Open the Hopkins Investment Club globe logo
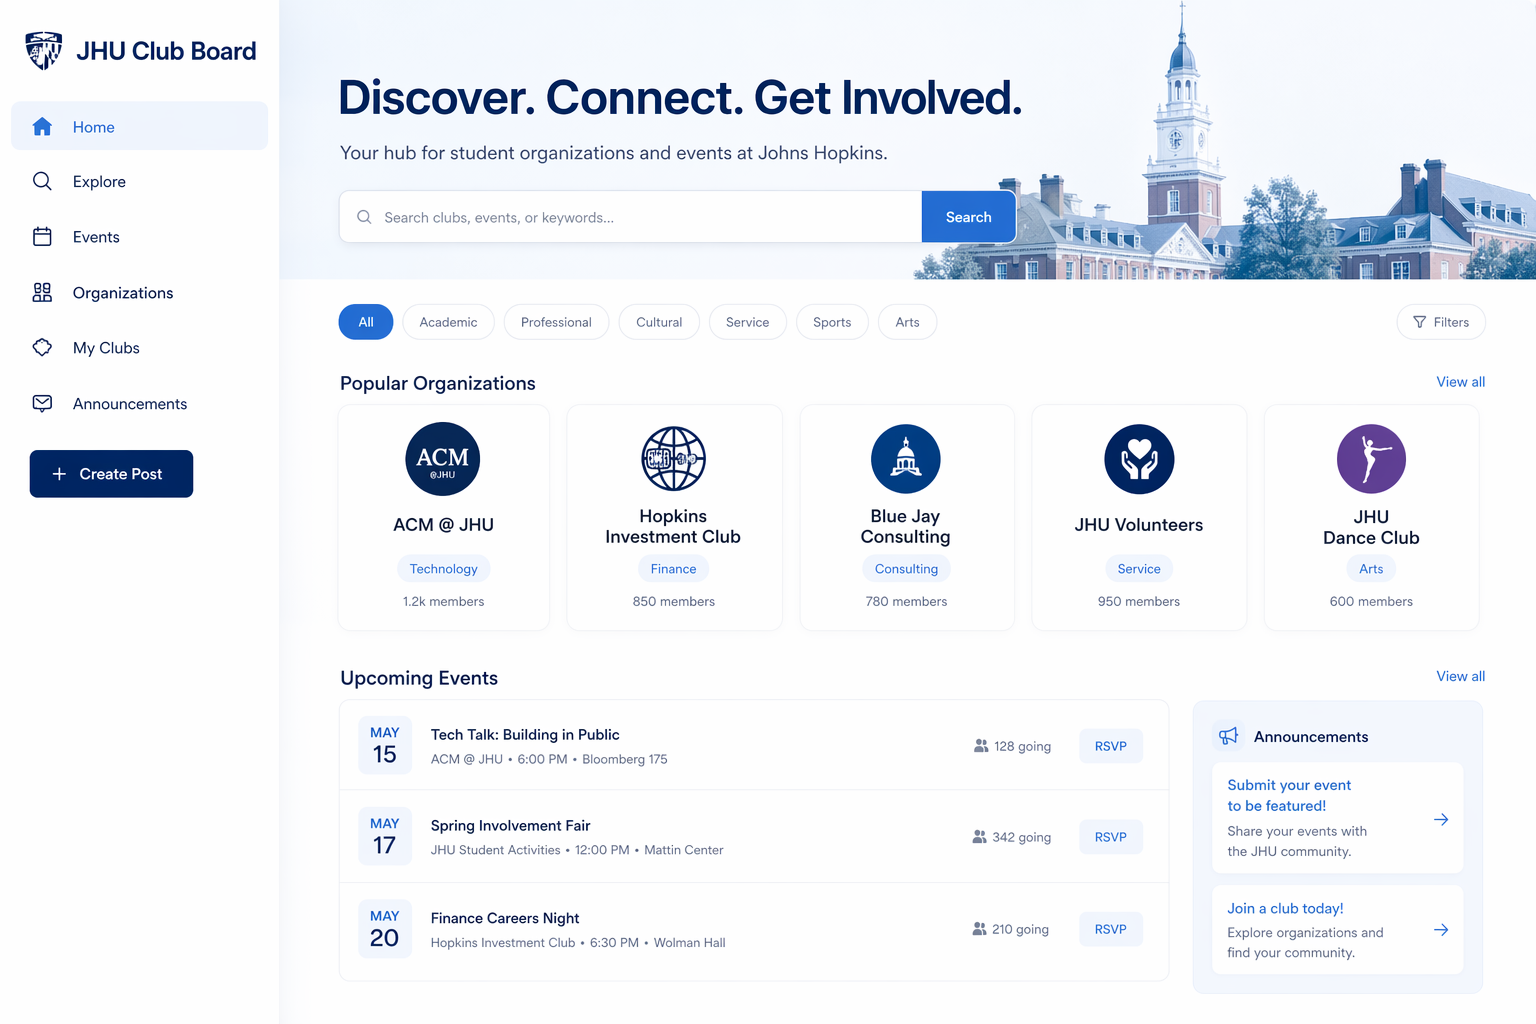 point(673,459)
